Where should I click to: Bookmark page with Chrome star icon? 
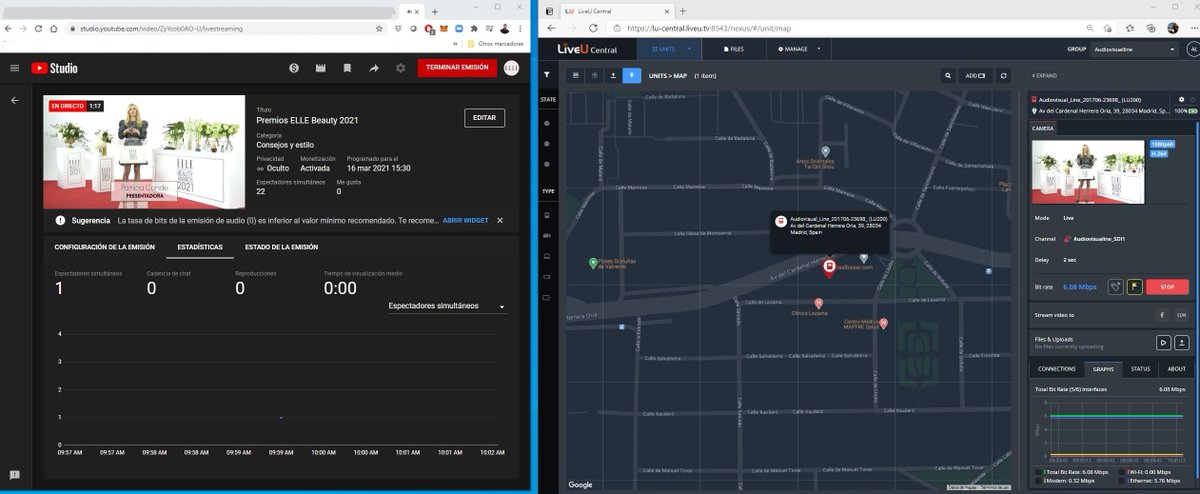tap(380, 29)
